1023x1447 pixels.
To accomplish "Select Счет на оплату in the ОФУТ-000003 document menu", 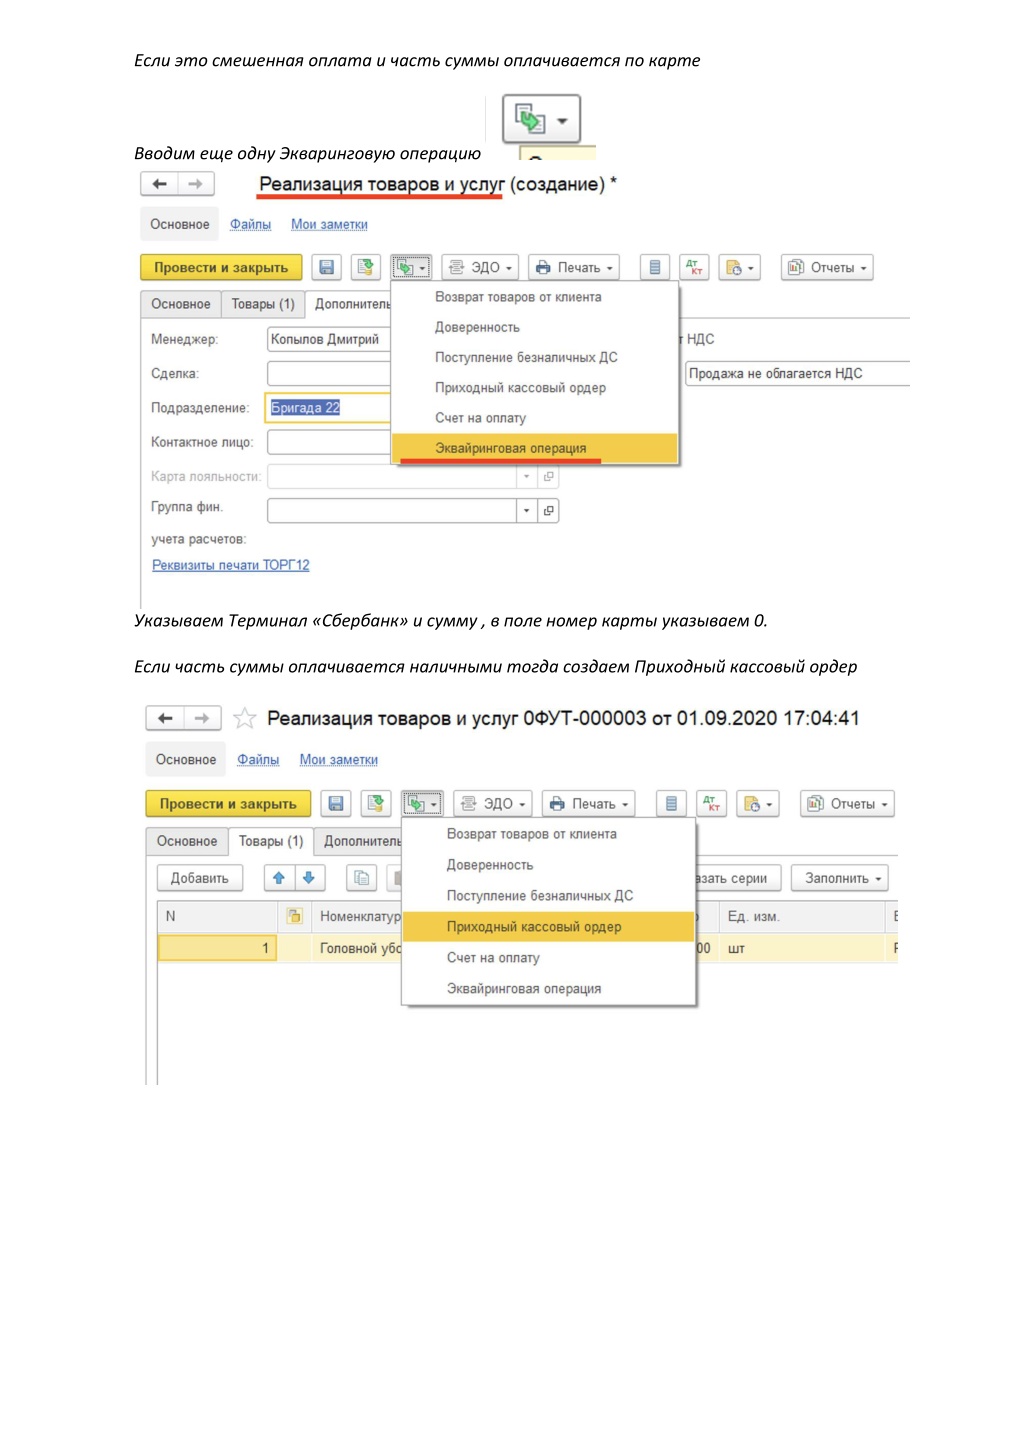I will coord(548,958).
